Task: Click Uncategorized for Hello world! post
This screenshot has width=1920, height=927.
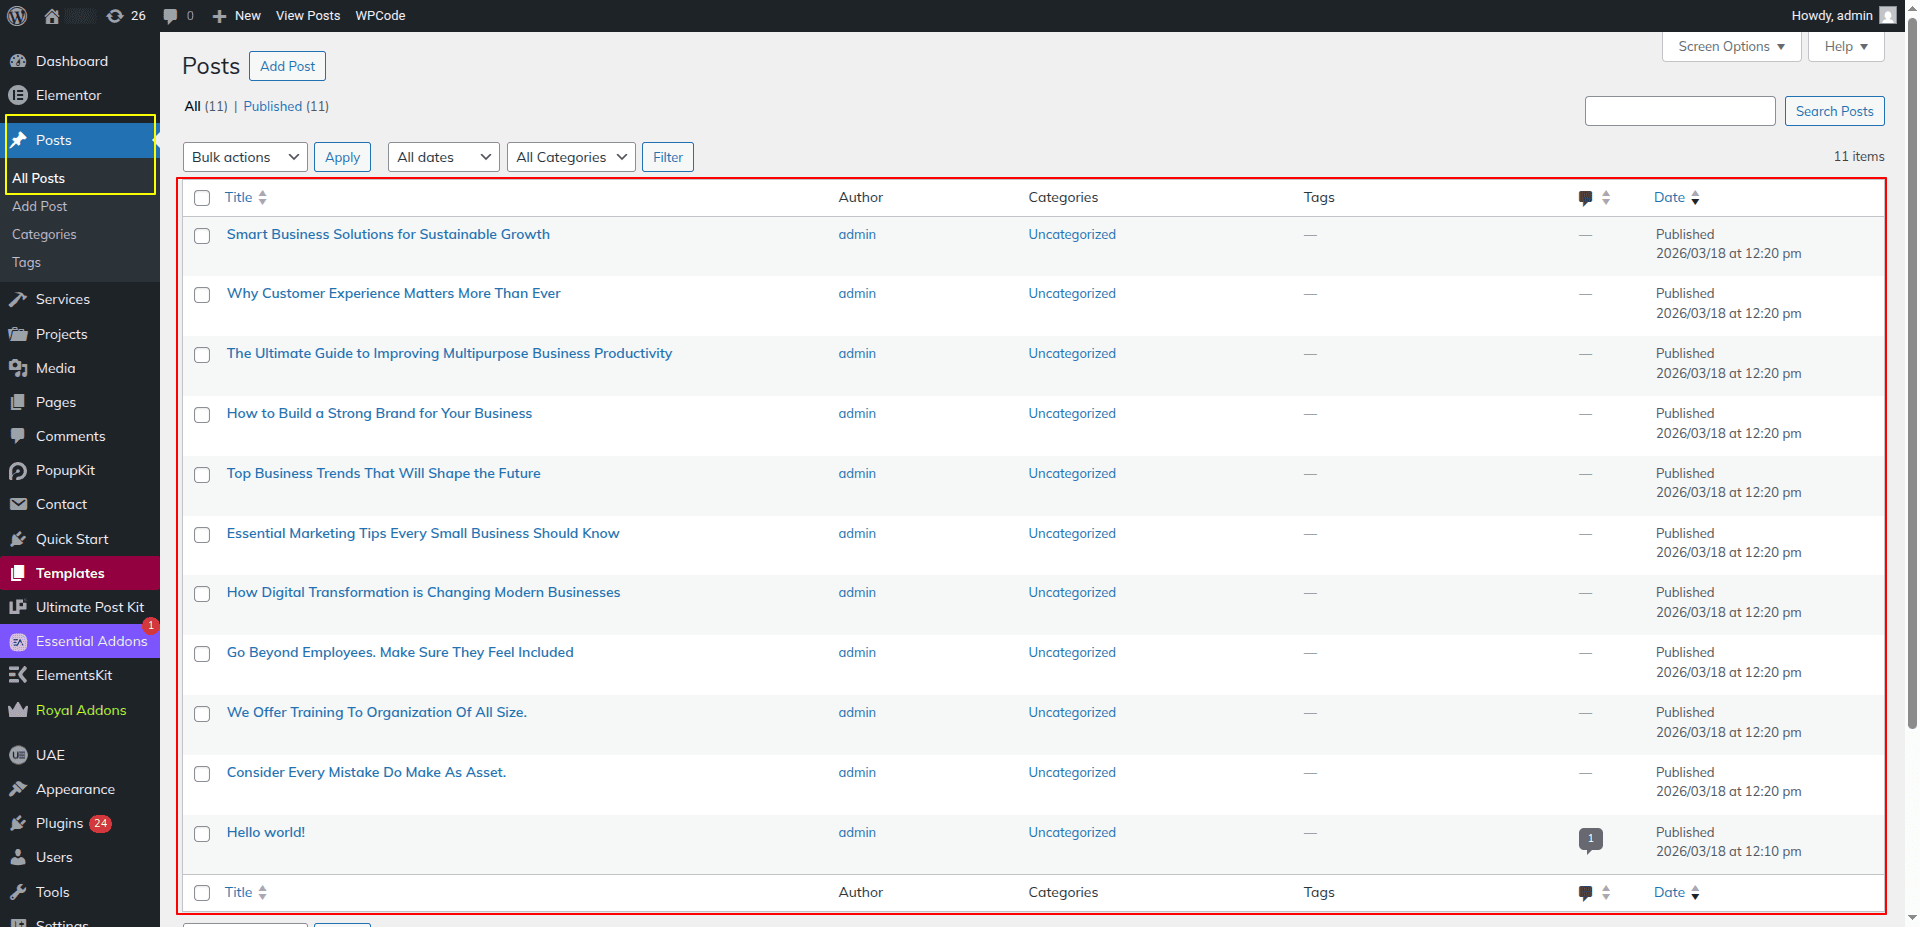Action: pyautogui.click(x=1072, y=832)
